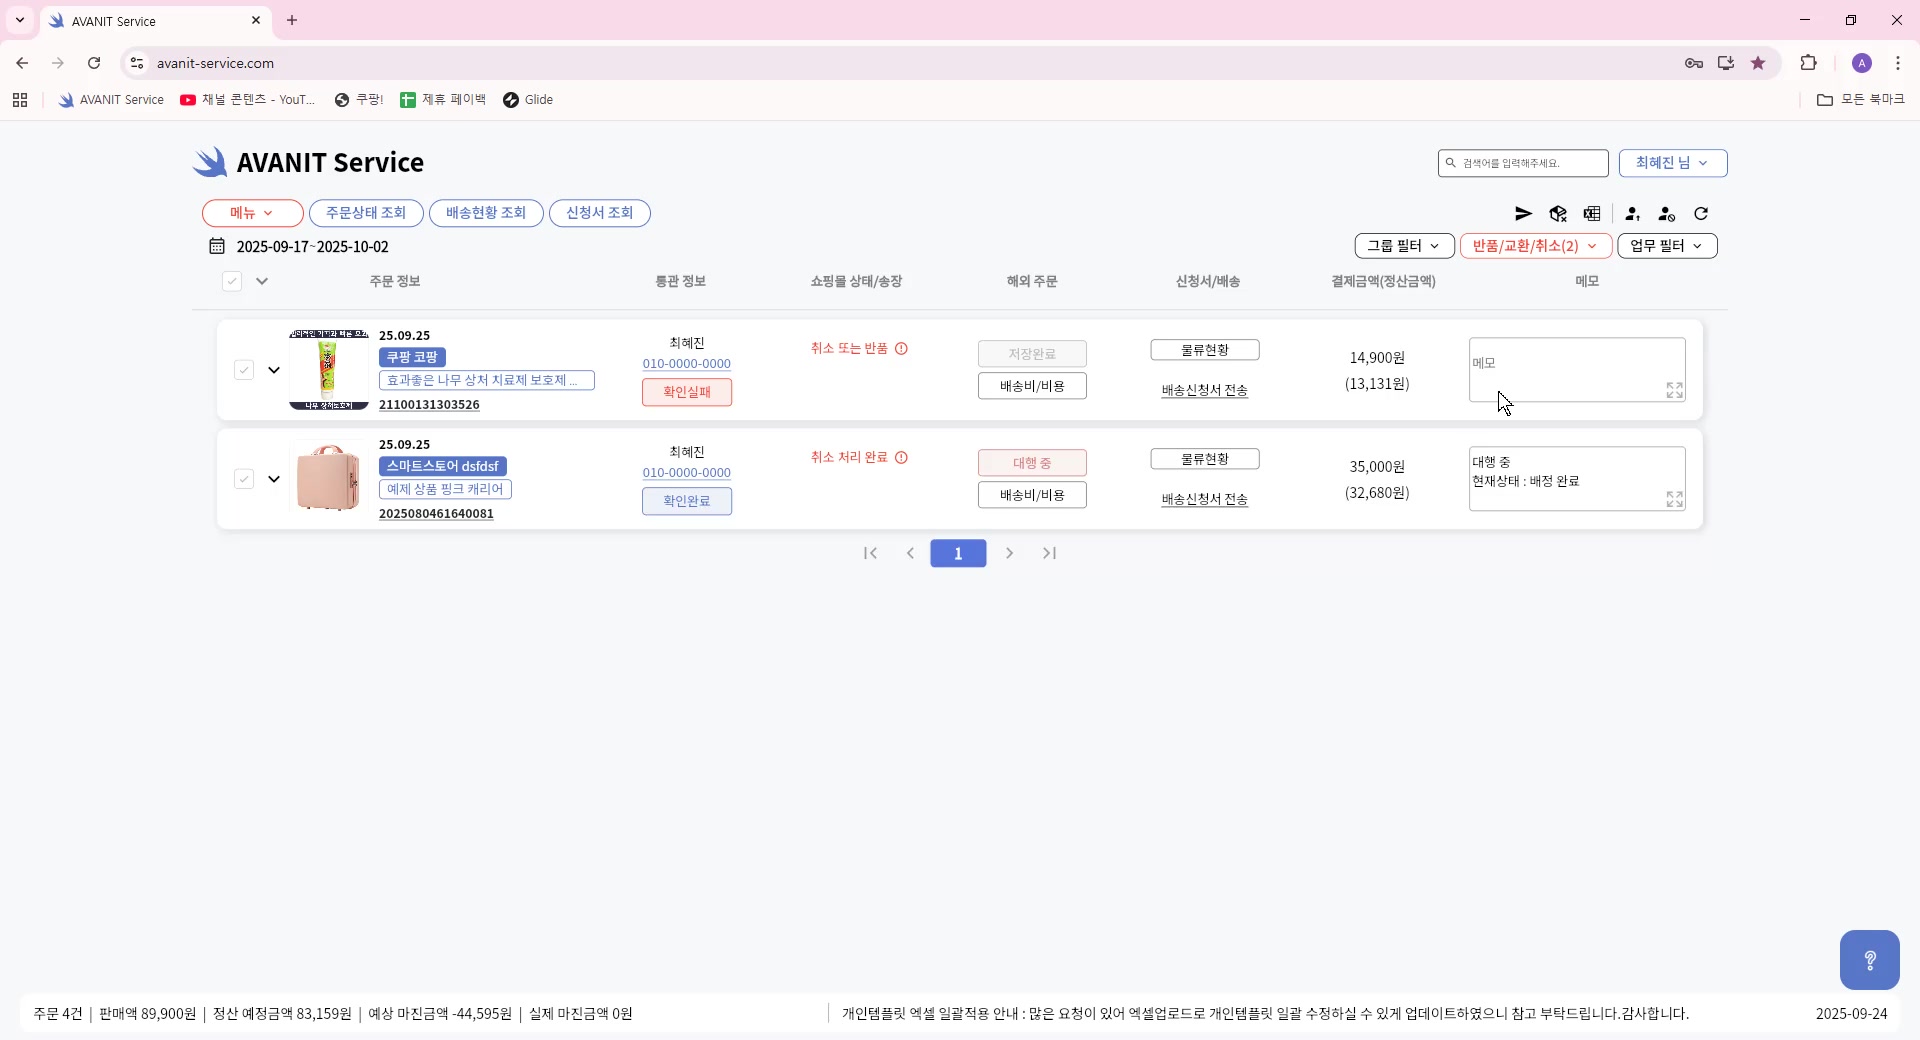
Task: Toggle the select-all checkbox in the table header
Action: click(232, 281)
